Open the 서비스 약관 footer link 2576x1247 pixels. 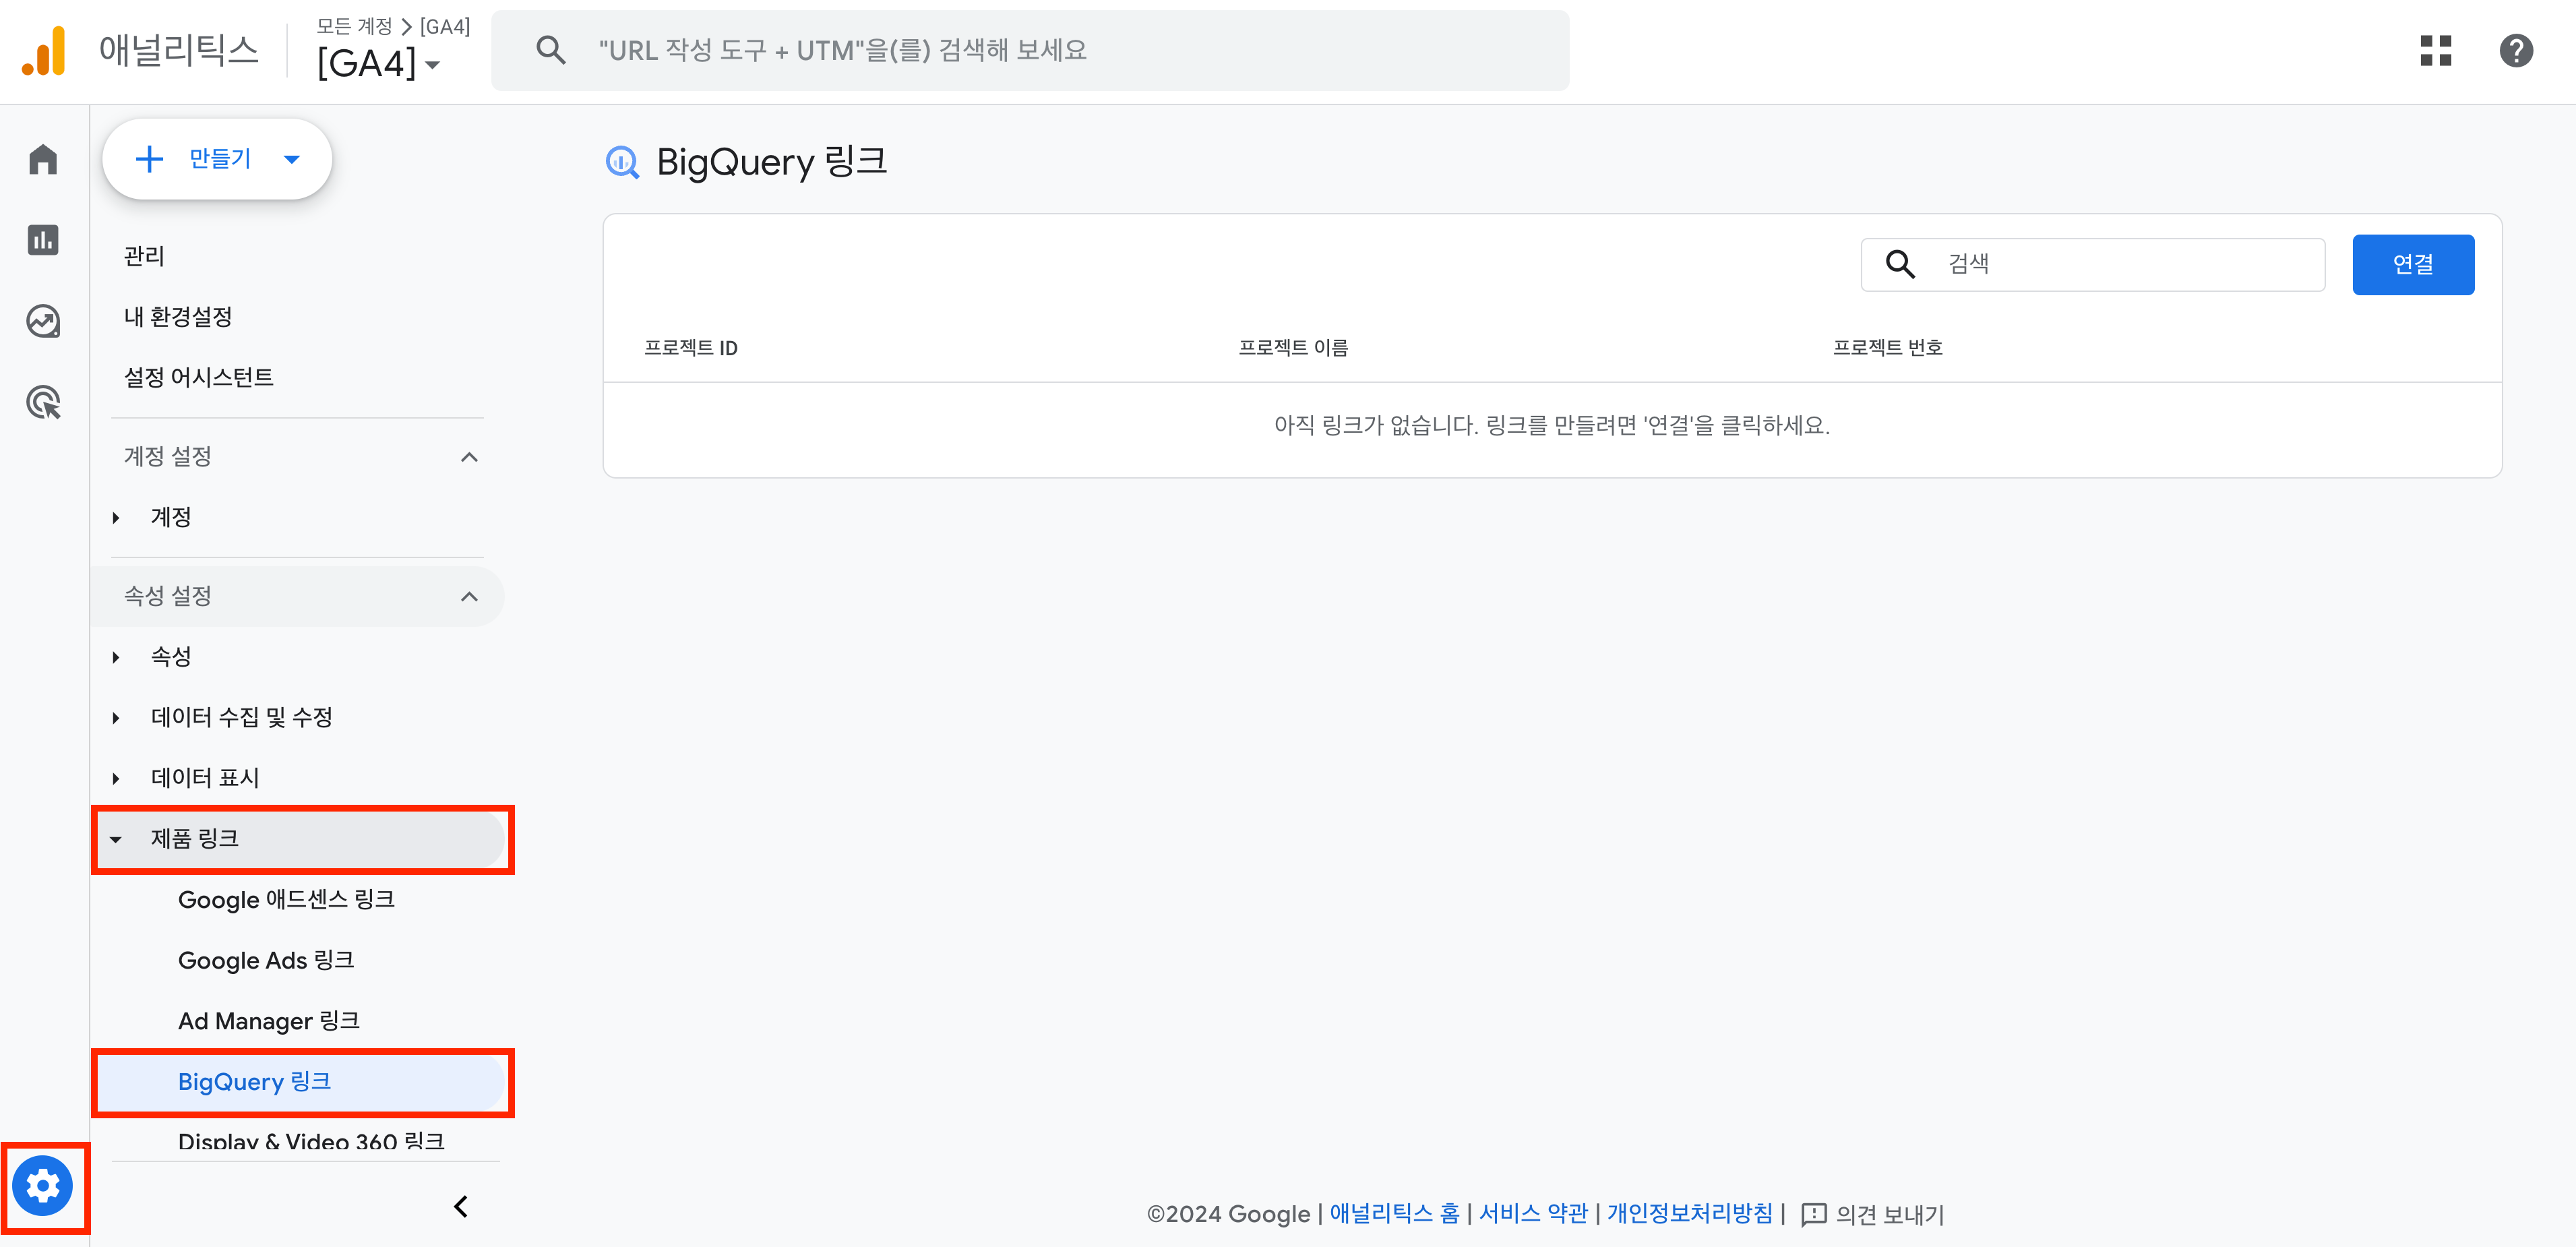pos(1533,1214)
